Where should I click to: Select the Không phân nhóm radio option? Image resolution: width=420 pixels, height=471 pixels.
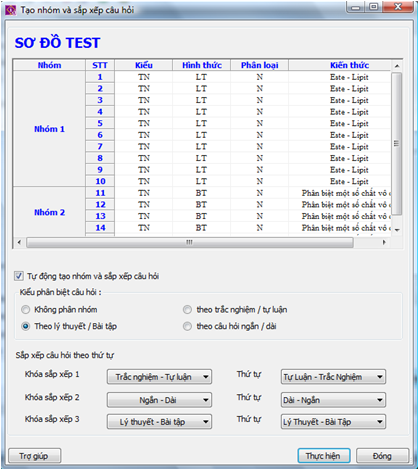(x=26, y=310)
